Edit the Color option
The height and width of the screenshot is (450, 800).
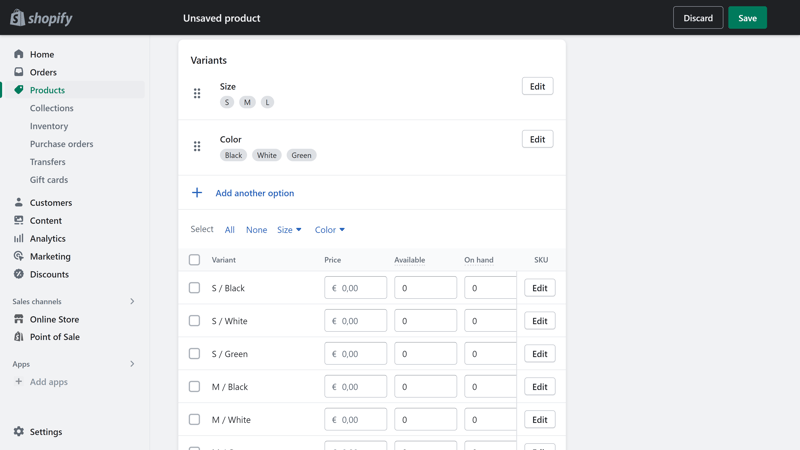click(x=537, y=139)
